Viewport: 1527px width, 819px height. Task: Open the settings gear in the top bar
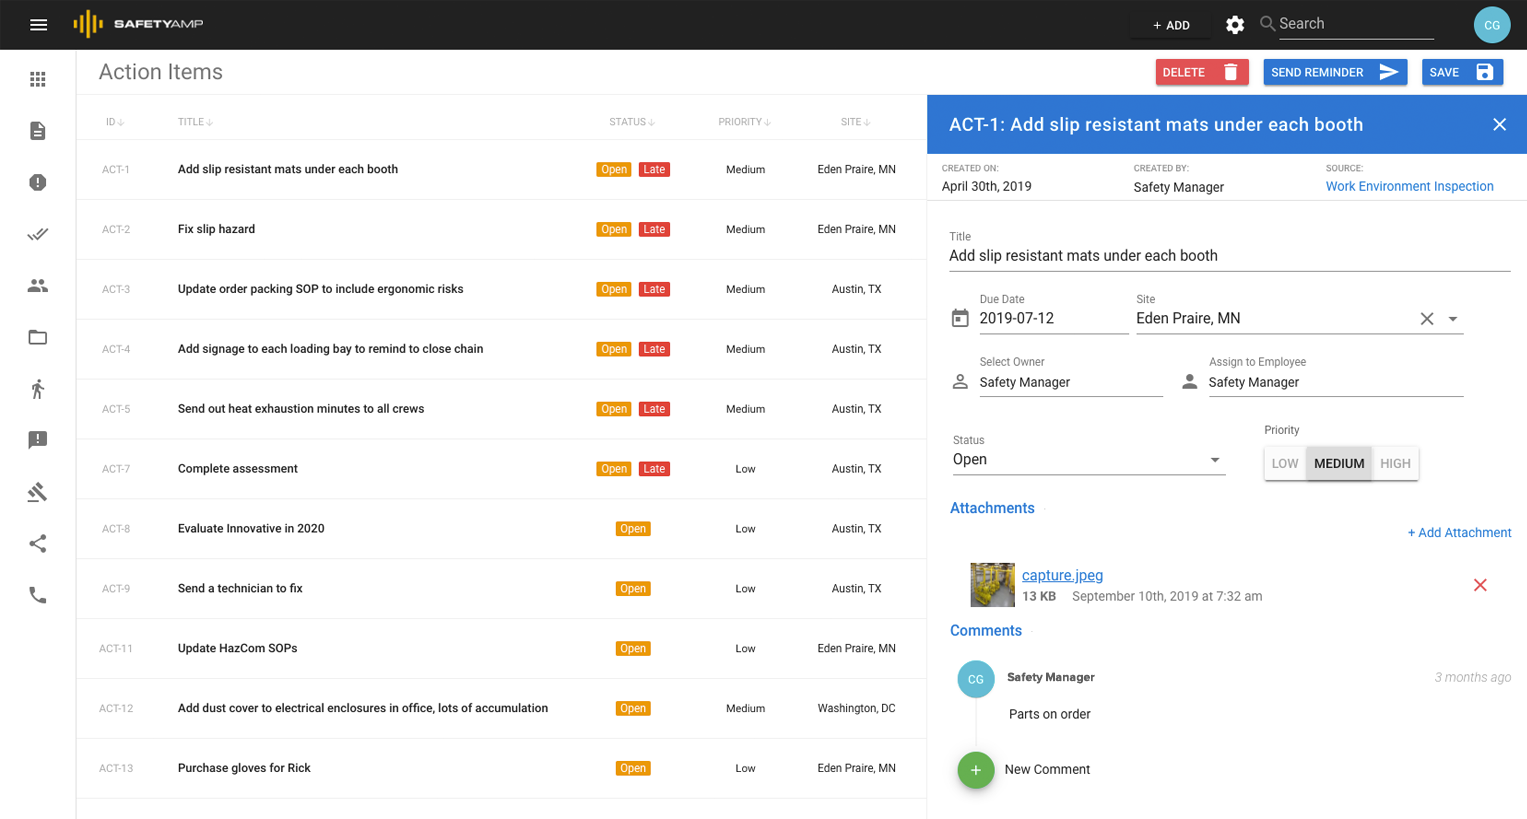1235,24
